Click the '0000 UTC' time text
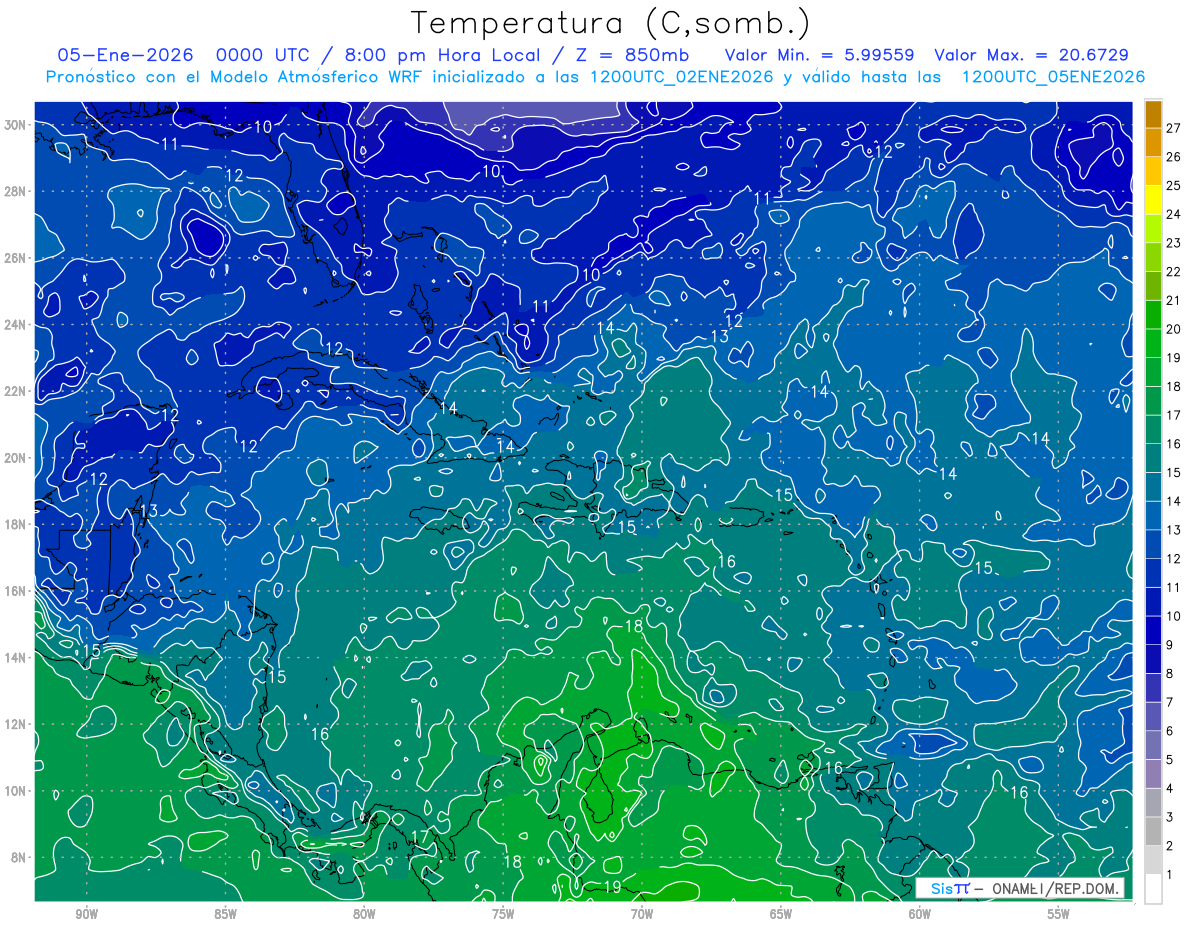 point(262,55)
